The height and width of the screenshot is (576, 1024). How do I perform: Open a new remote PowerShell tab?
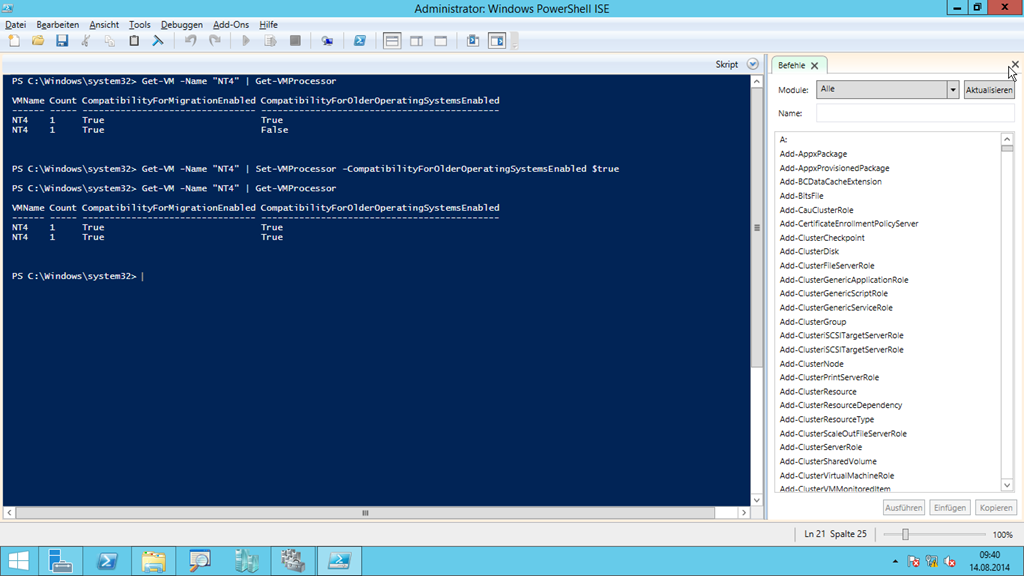(x=327, y=41)
